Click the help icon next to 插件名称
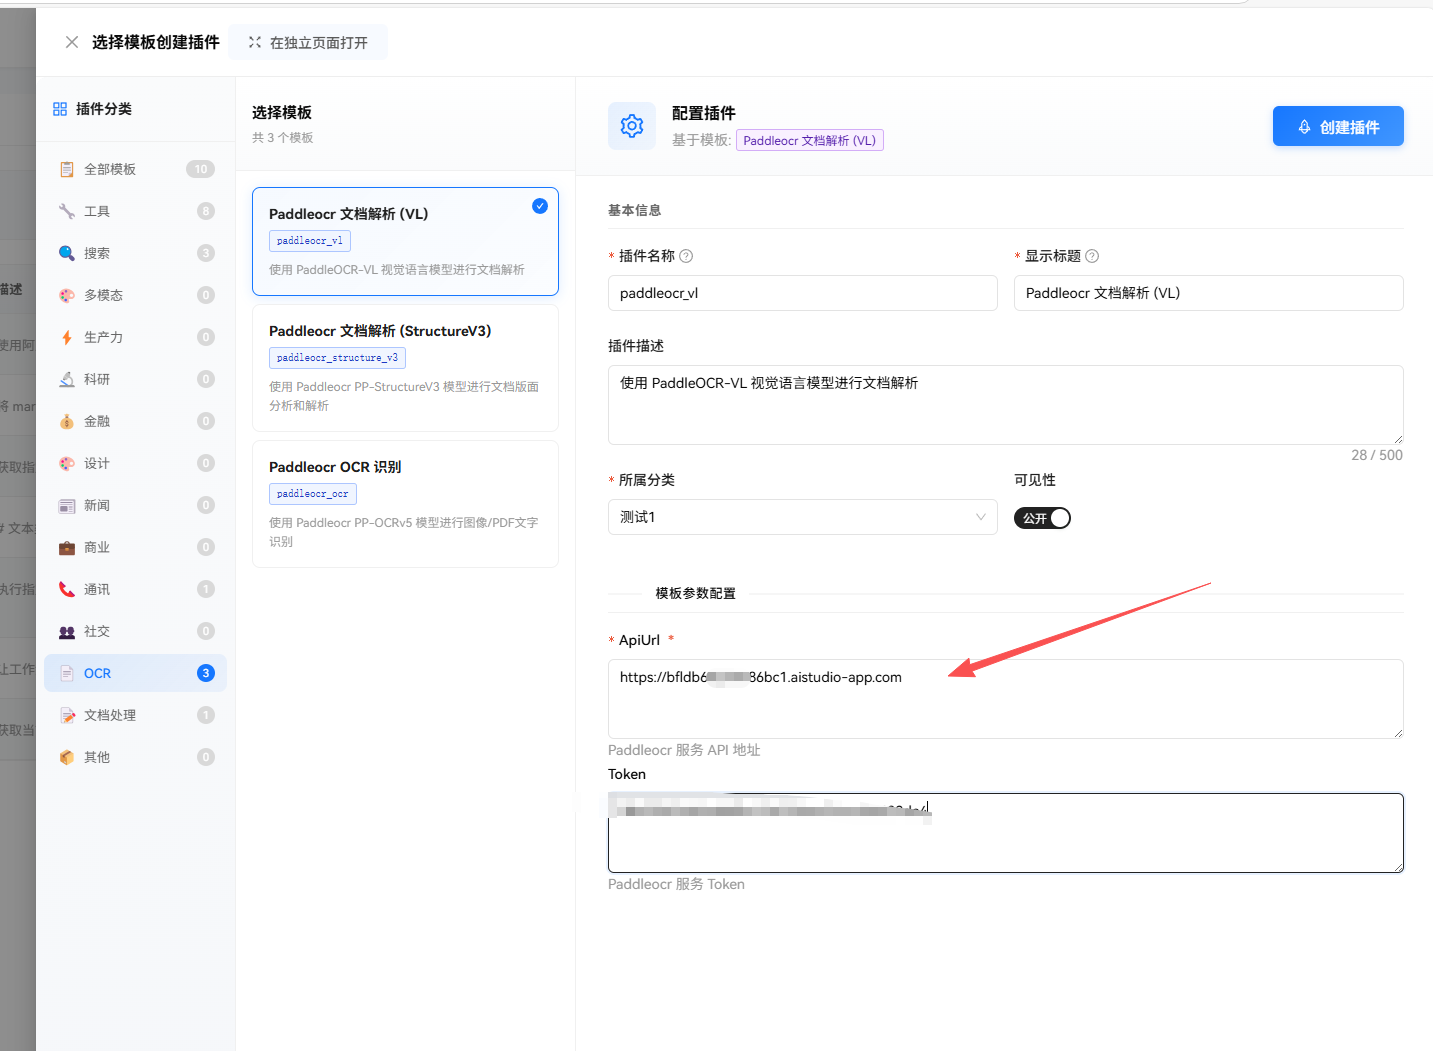The width and height of the screenshot is (1433, 1051). coord(686,256)
